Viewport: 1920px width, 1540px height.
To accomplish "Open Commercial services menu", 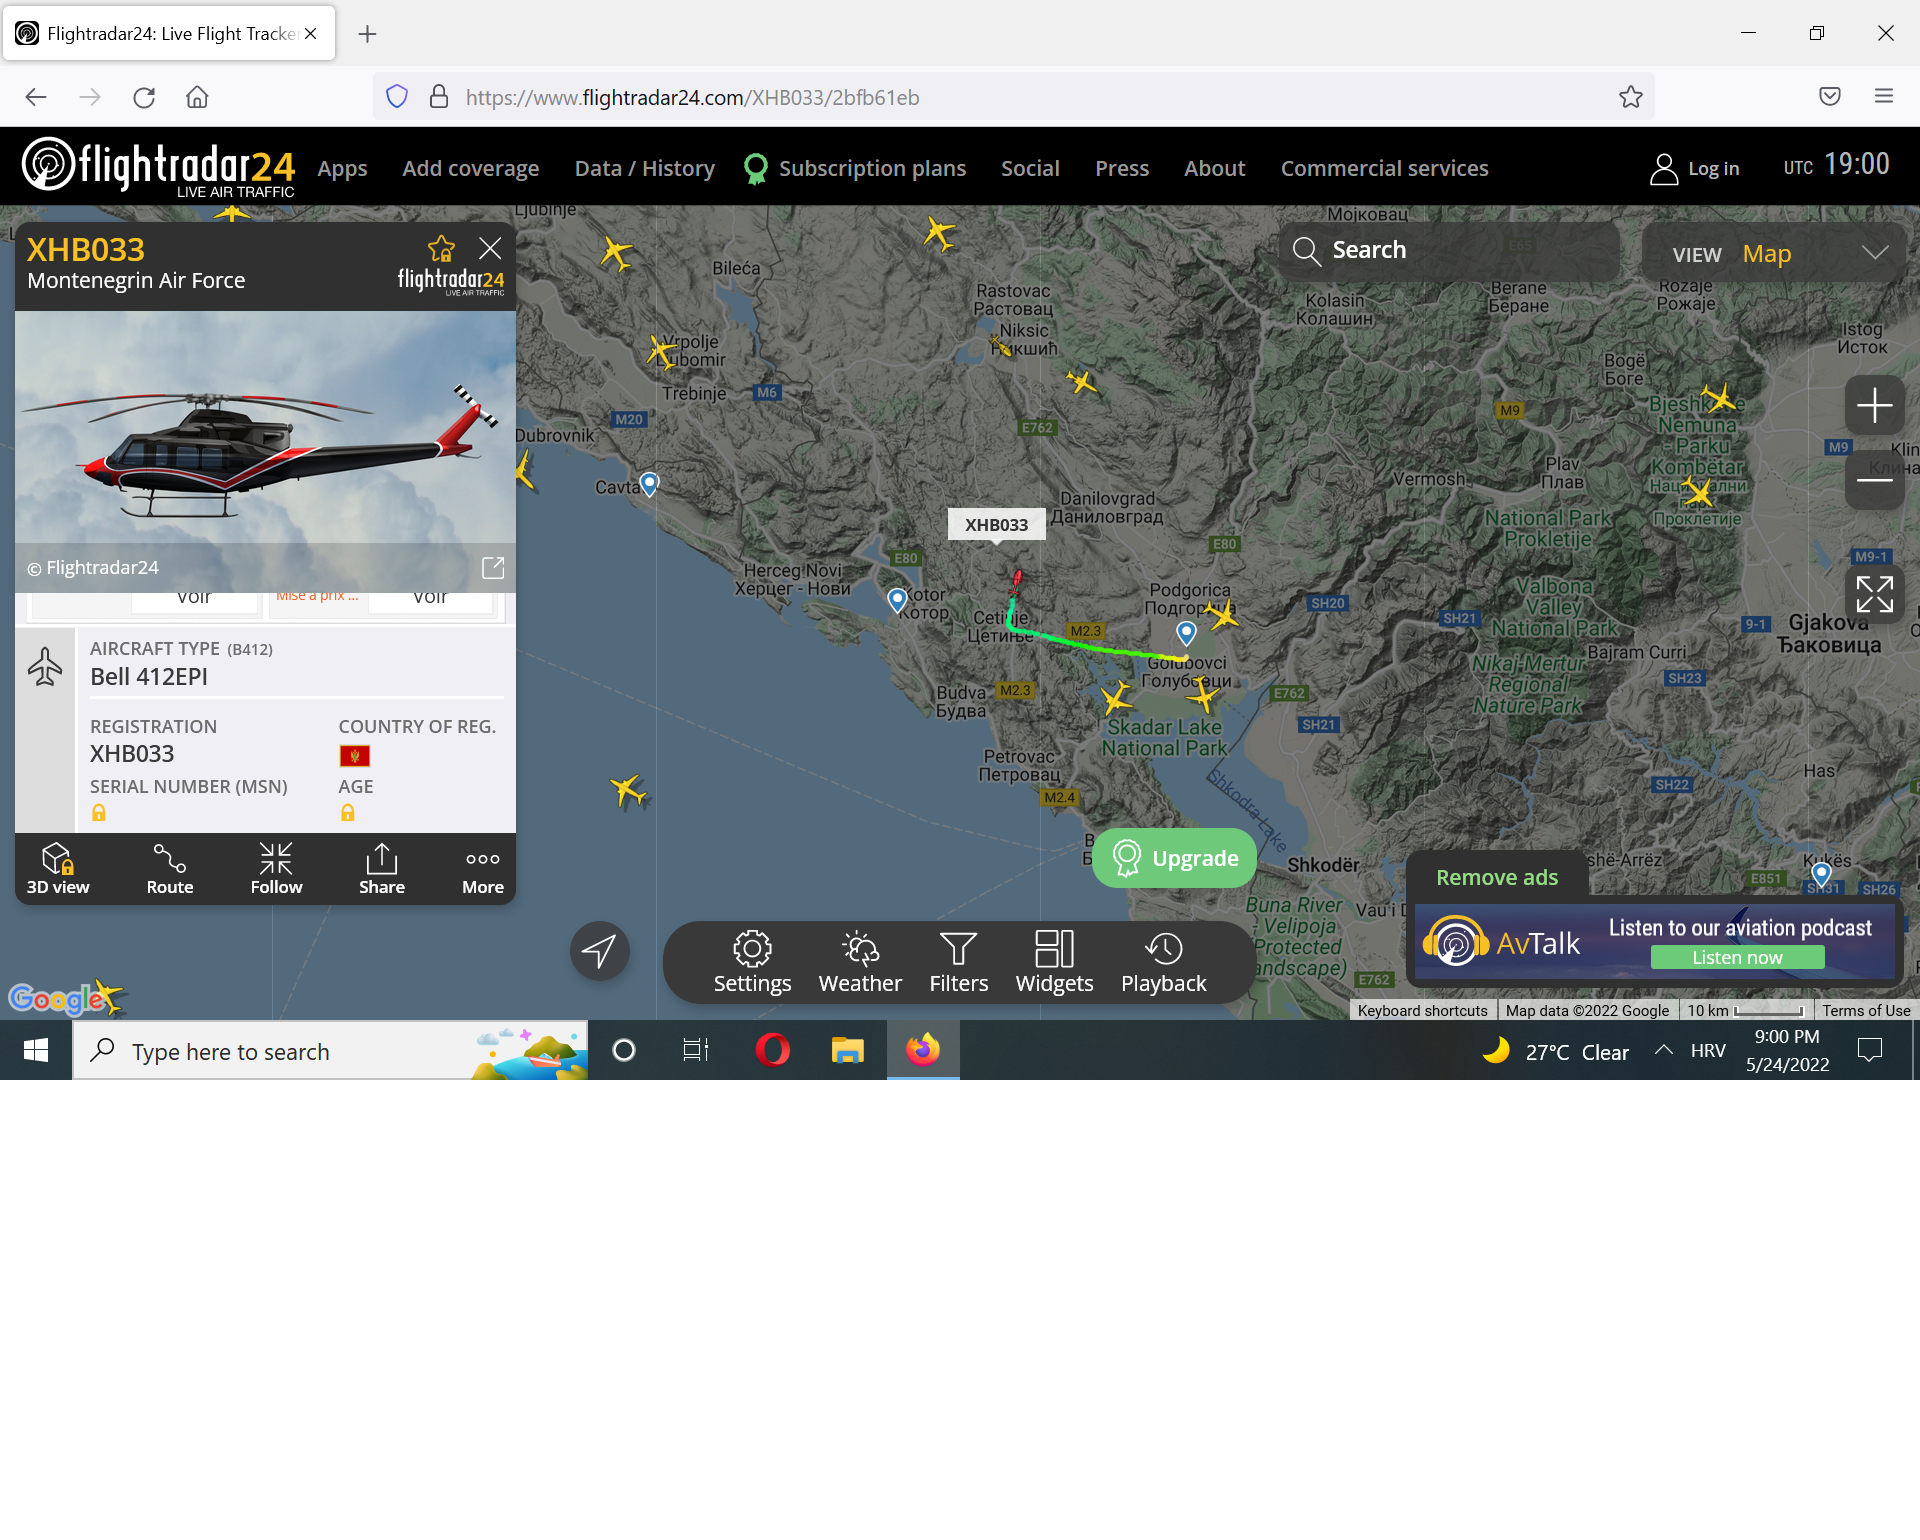I will tap(1385, 168).
